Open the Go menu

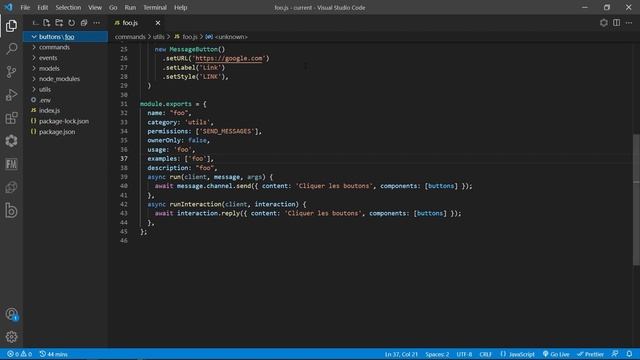[x=113, y=7]
